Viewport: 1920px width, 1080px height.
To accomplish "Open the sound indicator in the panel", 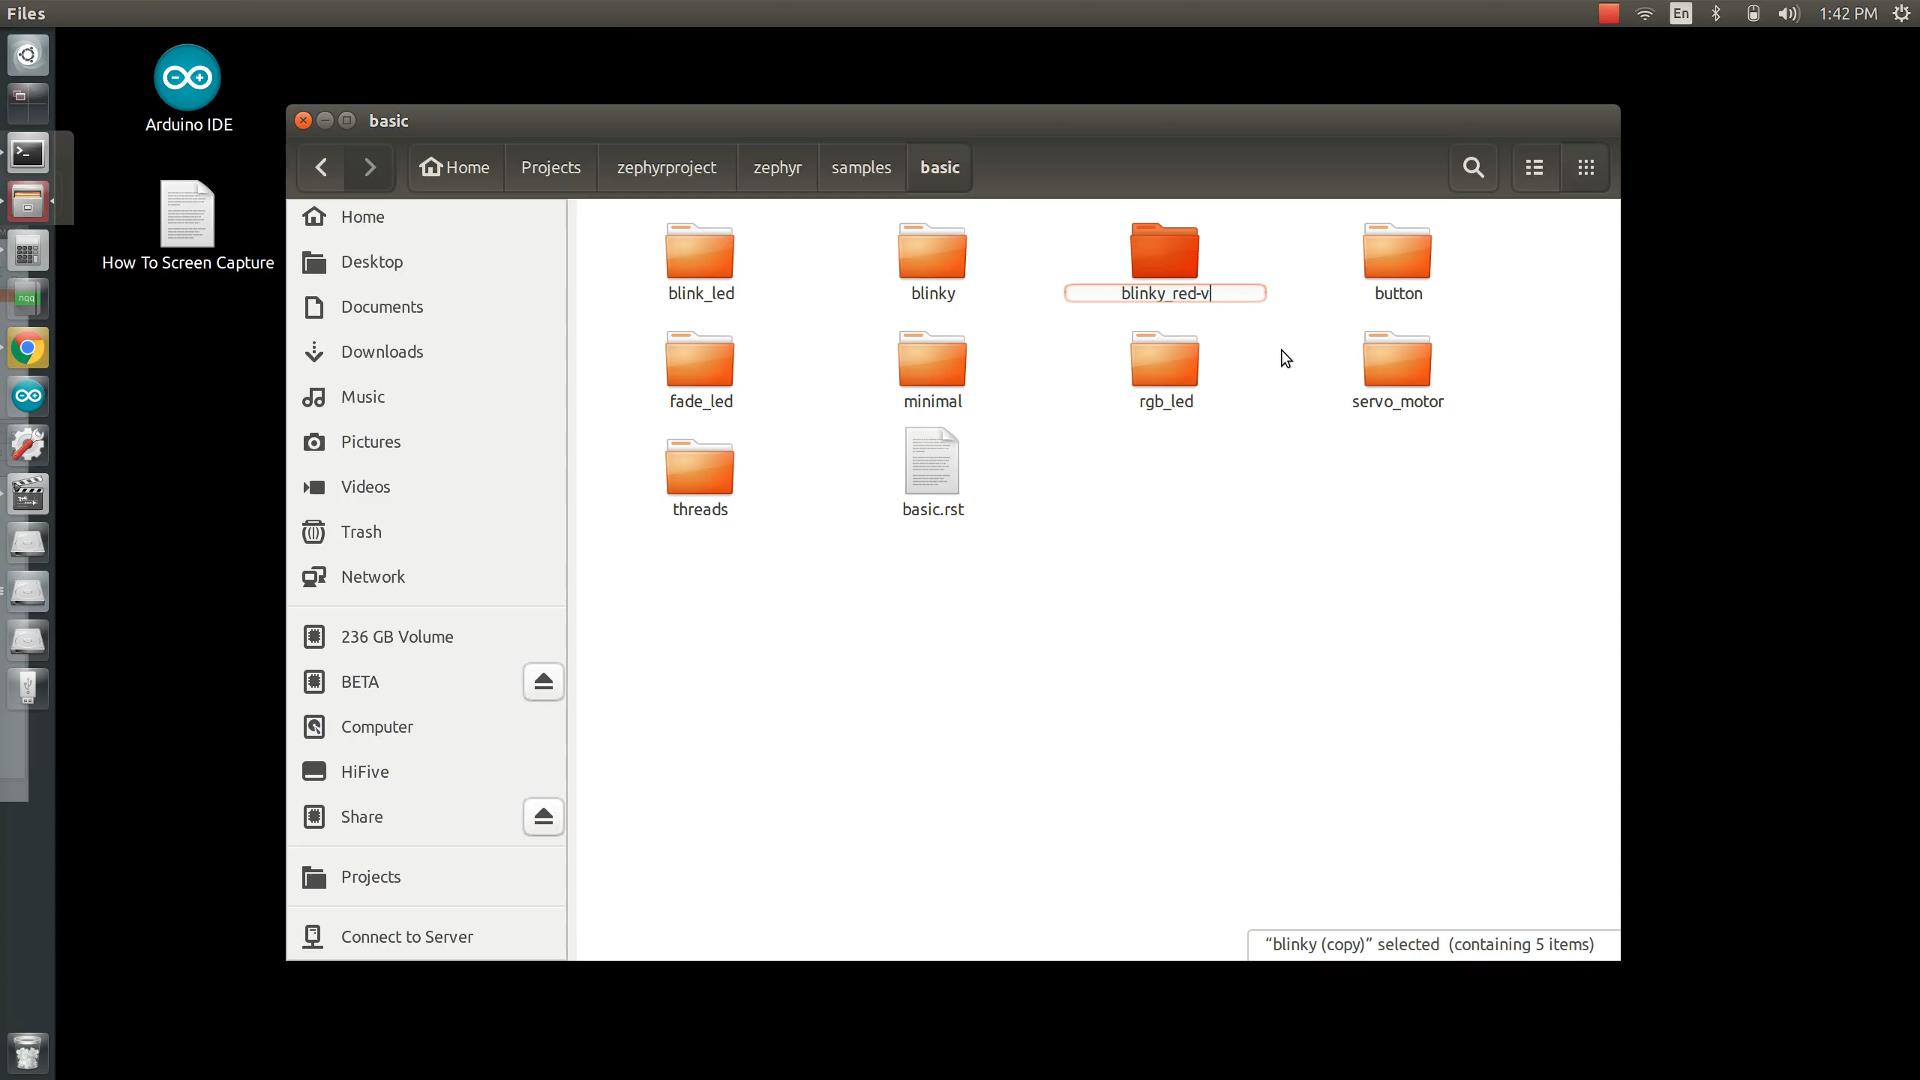I will [1788, 13].
